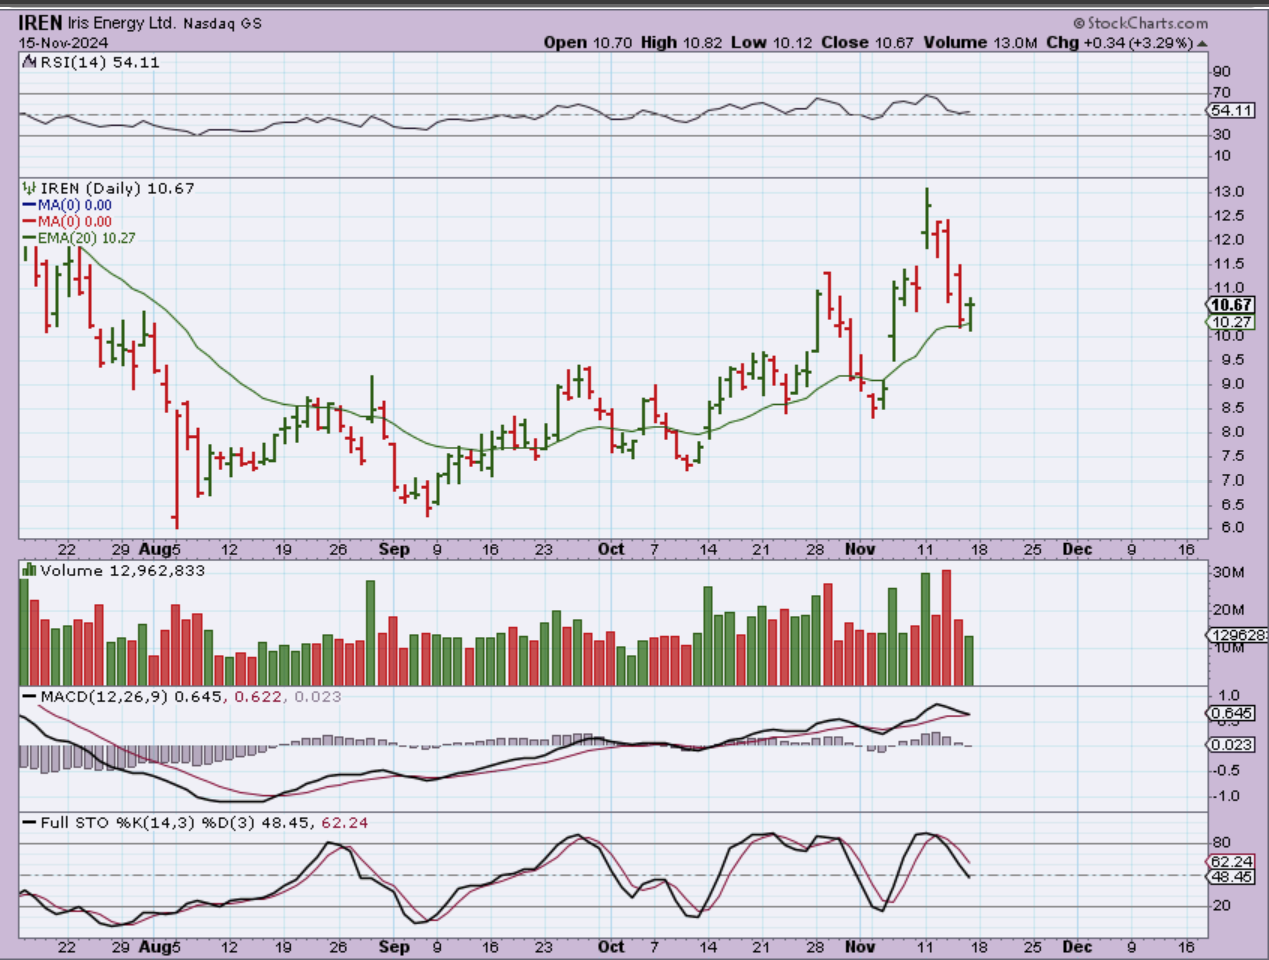Click the 10.67 price tag on right axis
The height and width of the screenshot is (960, 1269).
[x=1231, y=305]
